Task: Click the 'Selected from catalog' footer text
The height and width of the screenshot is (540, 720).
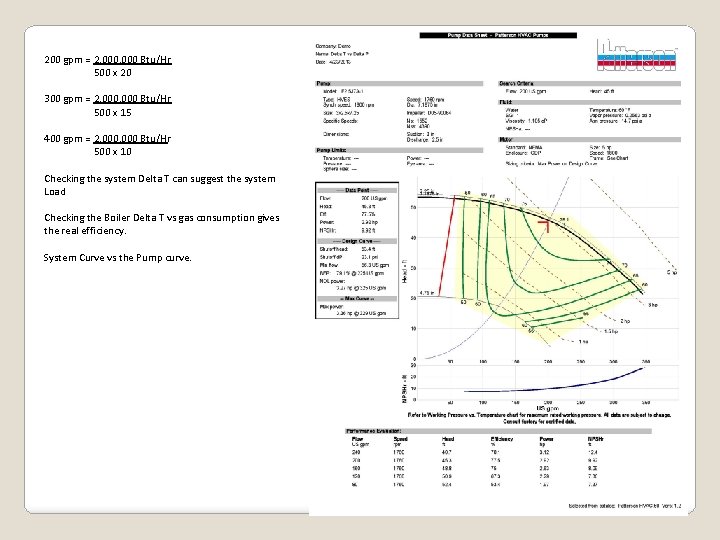Action: coord(625,506)
